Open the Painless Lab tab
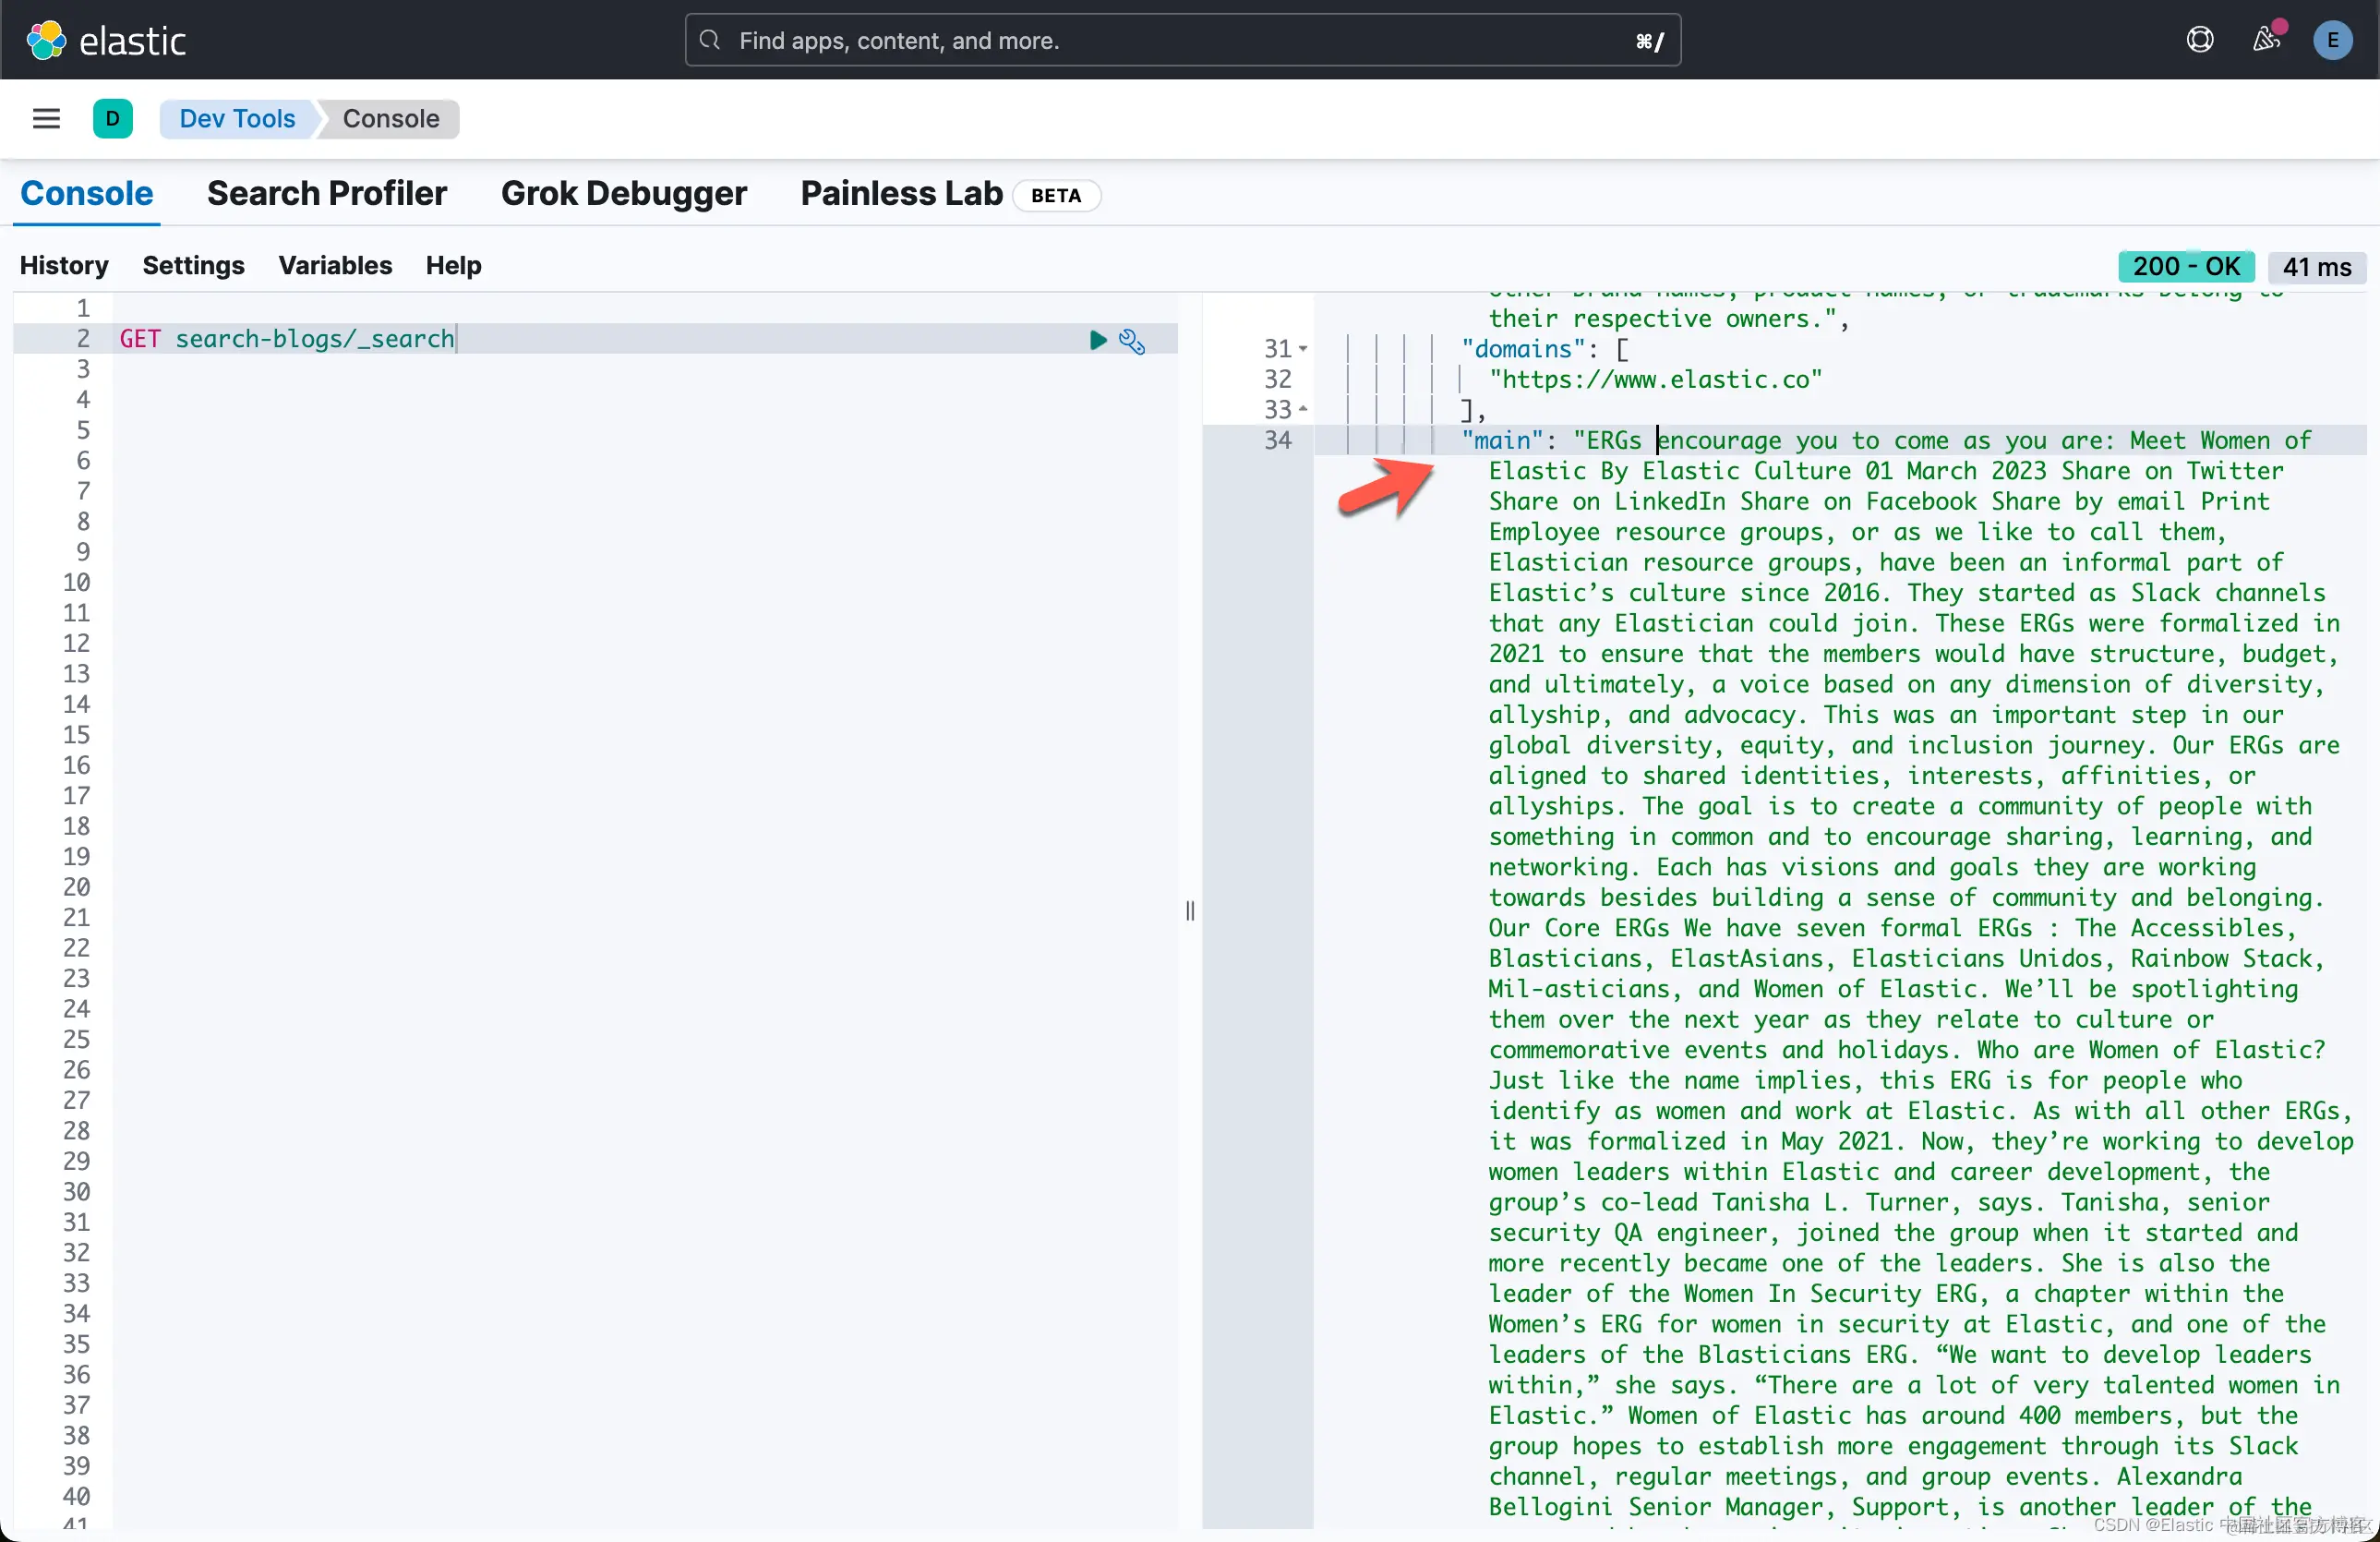This screenshot has height=1542, width=2380. tap(901, 194)
